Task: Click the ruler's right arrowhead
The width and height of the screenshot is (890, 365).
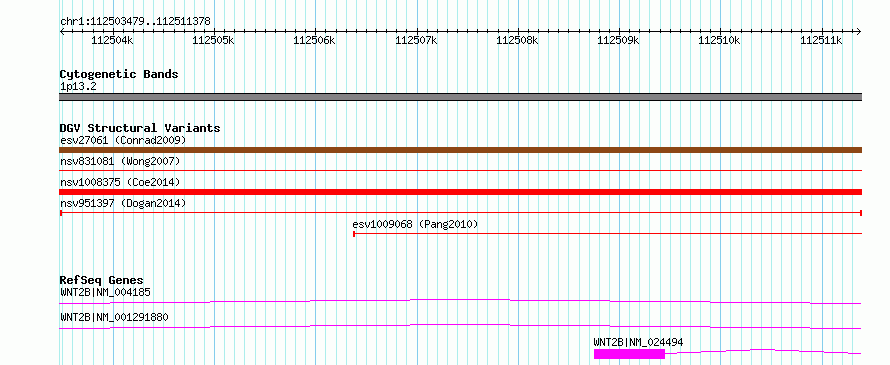Action: (858, 31)
